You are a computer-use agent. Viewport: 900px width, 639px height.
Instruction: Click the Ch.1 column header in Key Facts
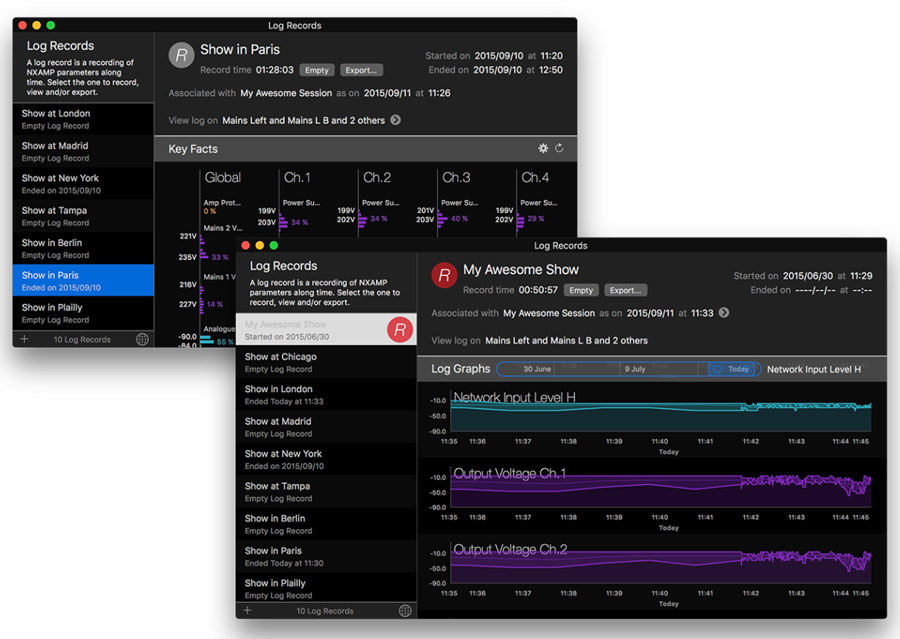(x=297, y=177)
